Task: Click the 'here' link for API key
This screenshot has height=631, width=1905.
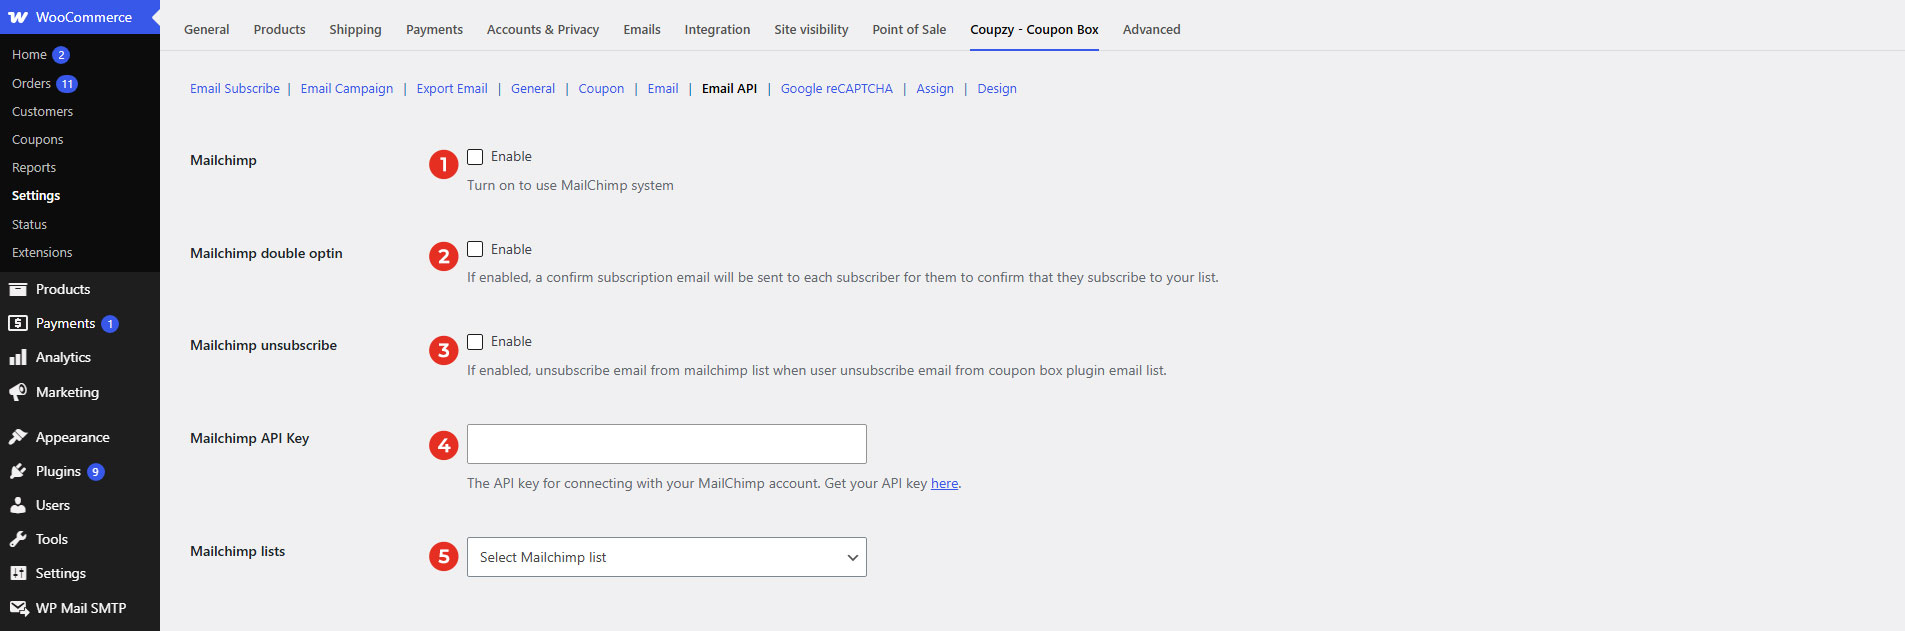Action: pyautogui.click(x=945, y=483)
